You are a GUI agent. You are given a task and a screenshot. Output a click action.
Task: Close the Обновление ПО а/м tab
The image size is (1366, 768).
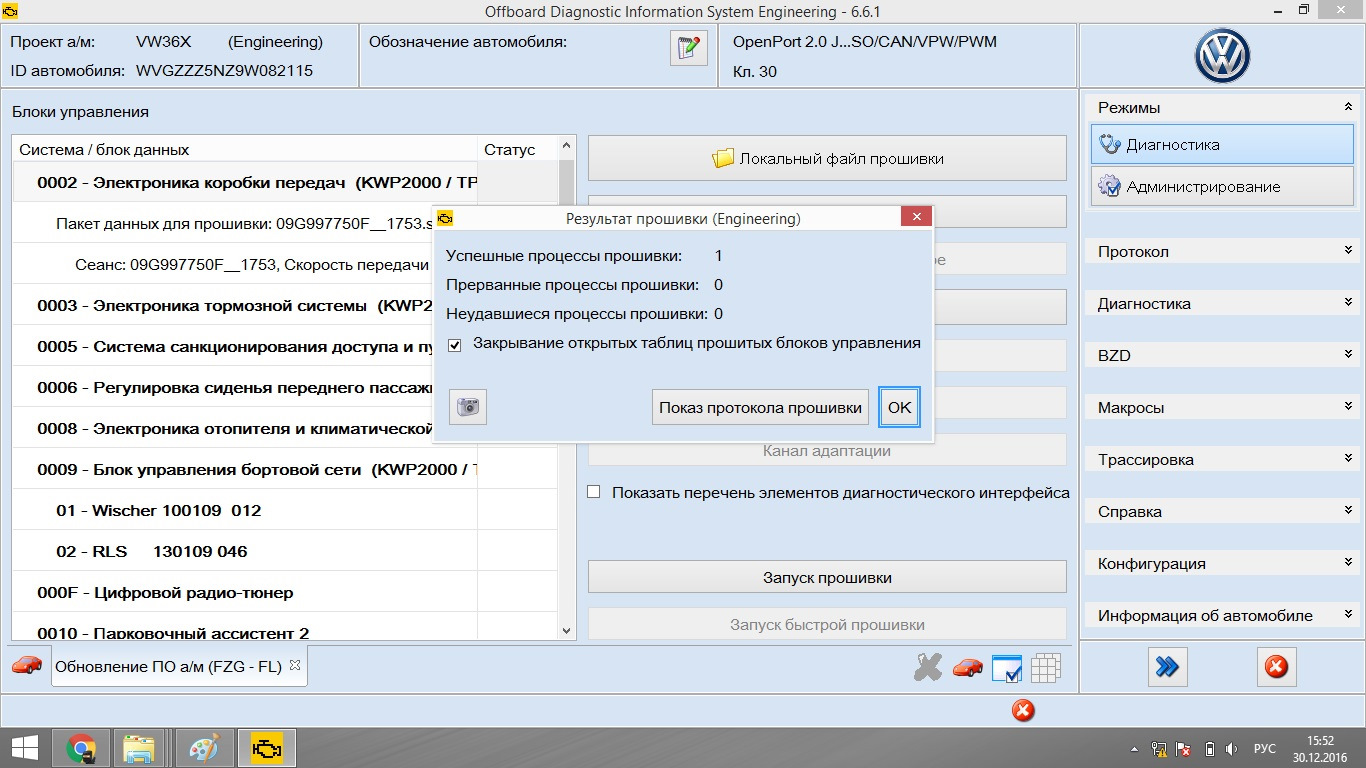[x=295, y=664]
